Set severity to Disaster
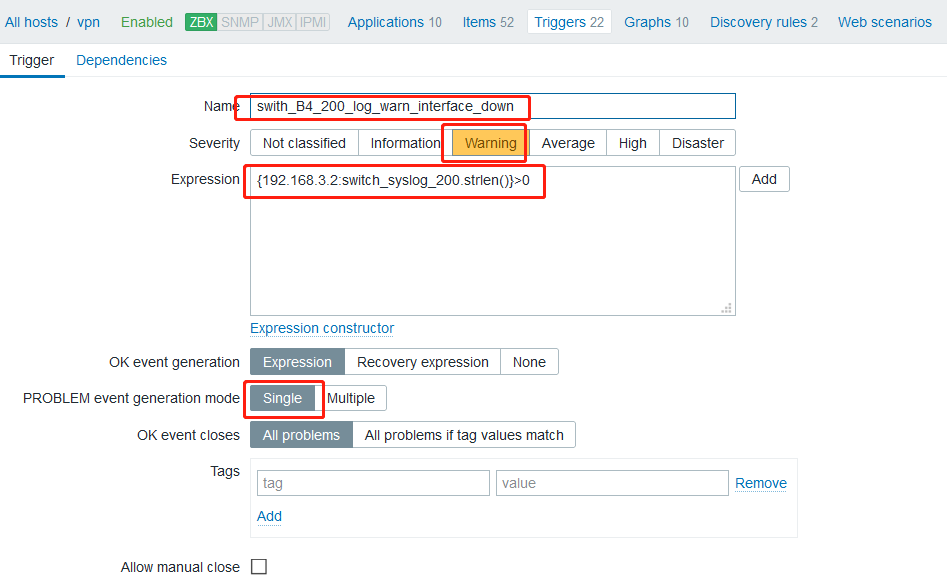The width and height of the screenshot is (947, 588). pos(698,143)
